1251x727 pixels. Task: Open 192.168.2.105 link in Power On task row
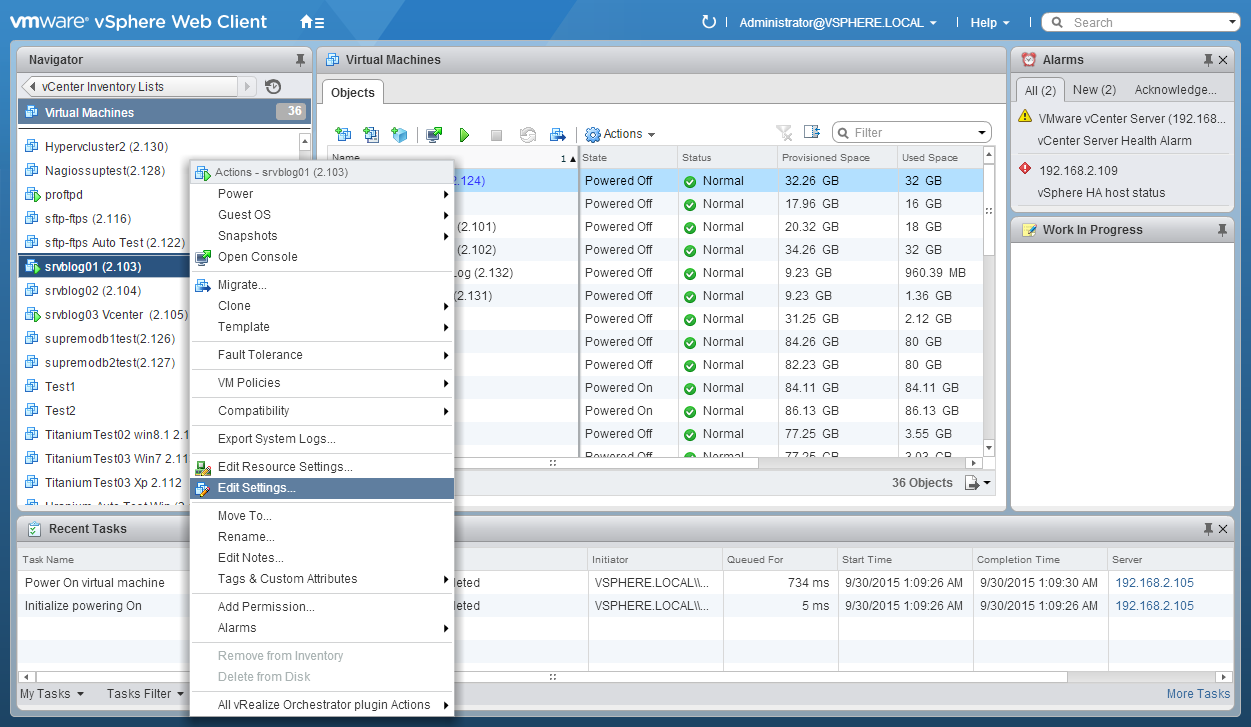(1154, 583)
